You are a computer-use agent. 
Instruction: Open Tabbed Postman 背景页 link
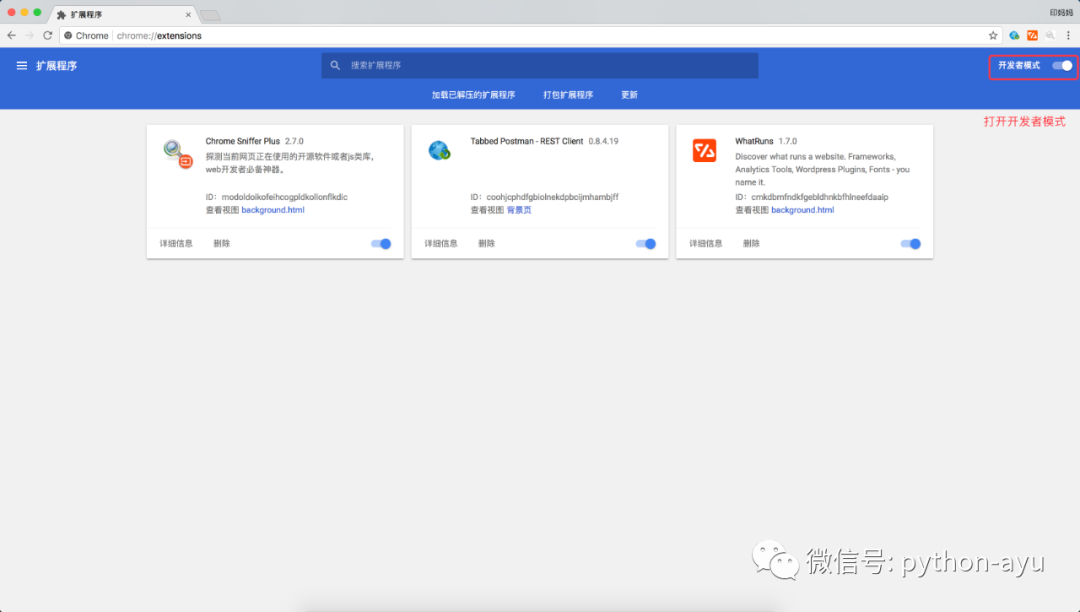519,210
